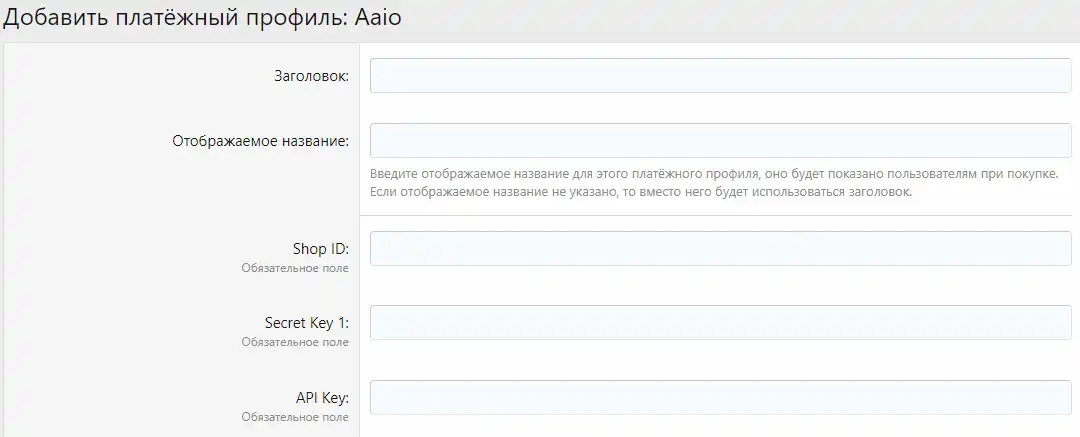Click the Заголовок input field
The width and height of the screenshot is (1080, 437).
[x=720, y=75]
